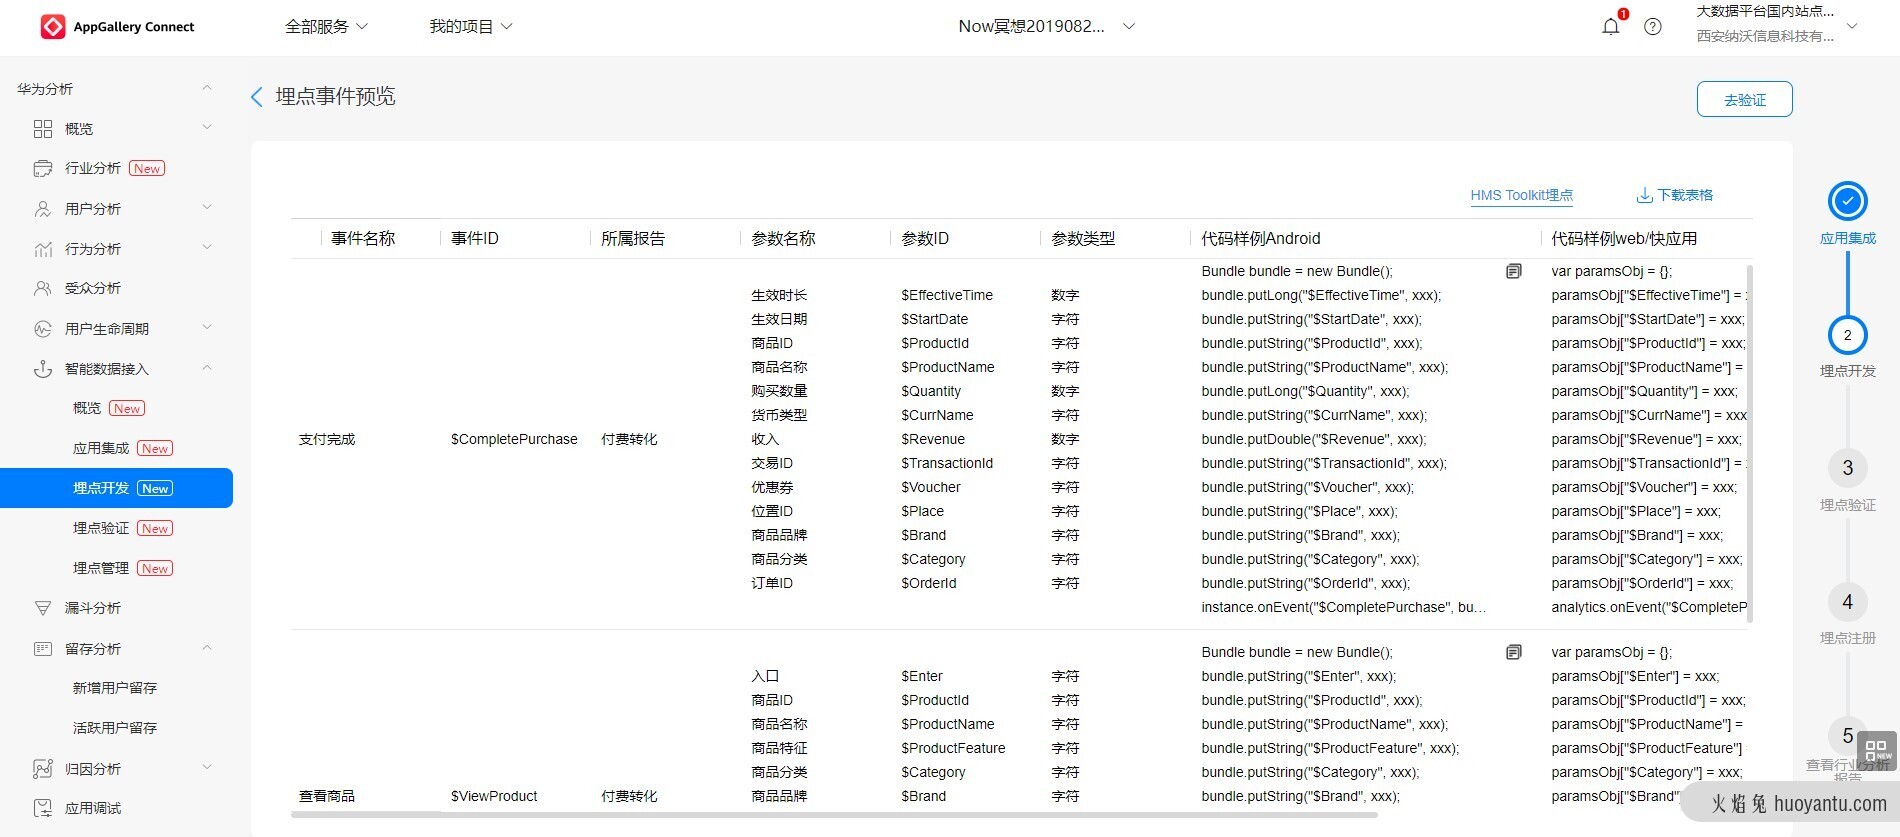
Task: Click the horizontal scrollbar under the table
Action: tap(834, 815)
